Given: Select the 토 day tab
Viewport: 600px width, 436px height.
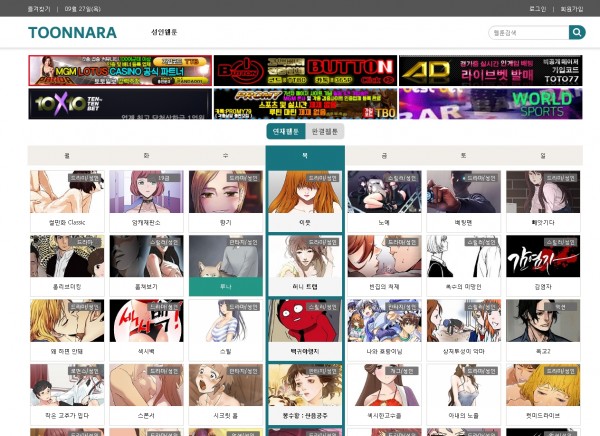Looking at the screenshot, I should (463, 155).
